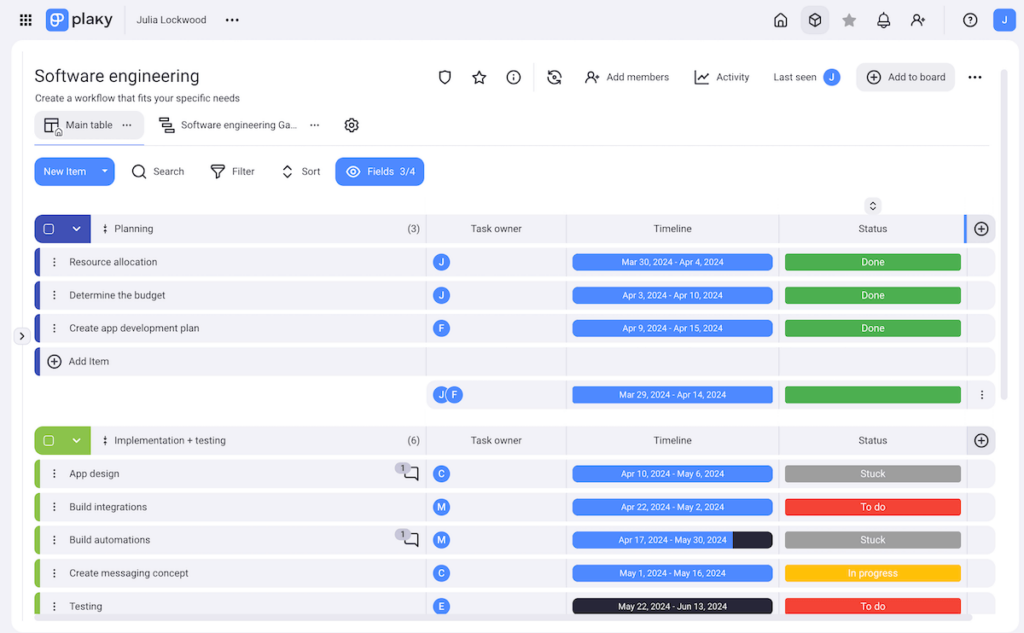The height and width of the screenshot is (633, 1024).
Task: Click the Help question mark icon
Action: (x=969, y=19)
